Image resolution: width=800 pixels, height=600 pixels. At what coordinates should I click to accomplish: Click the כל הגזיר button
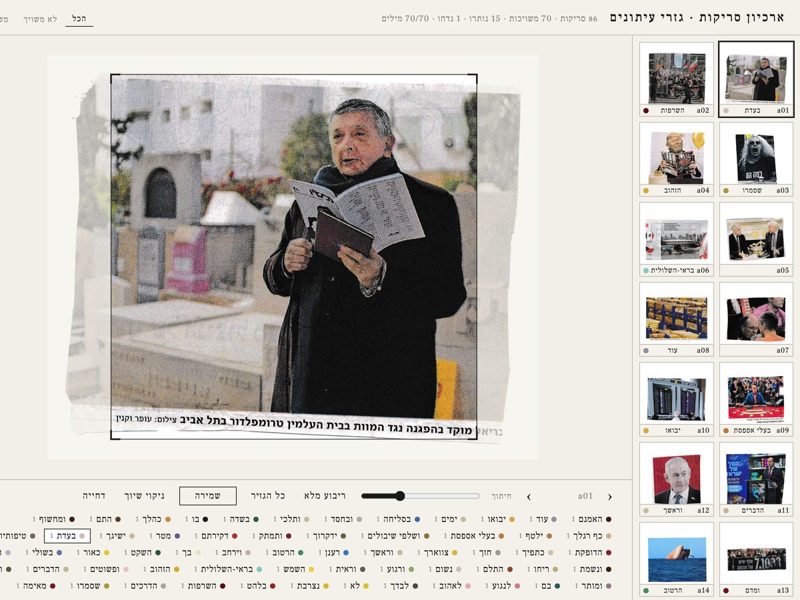point(268,496)
